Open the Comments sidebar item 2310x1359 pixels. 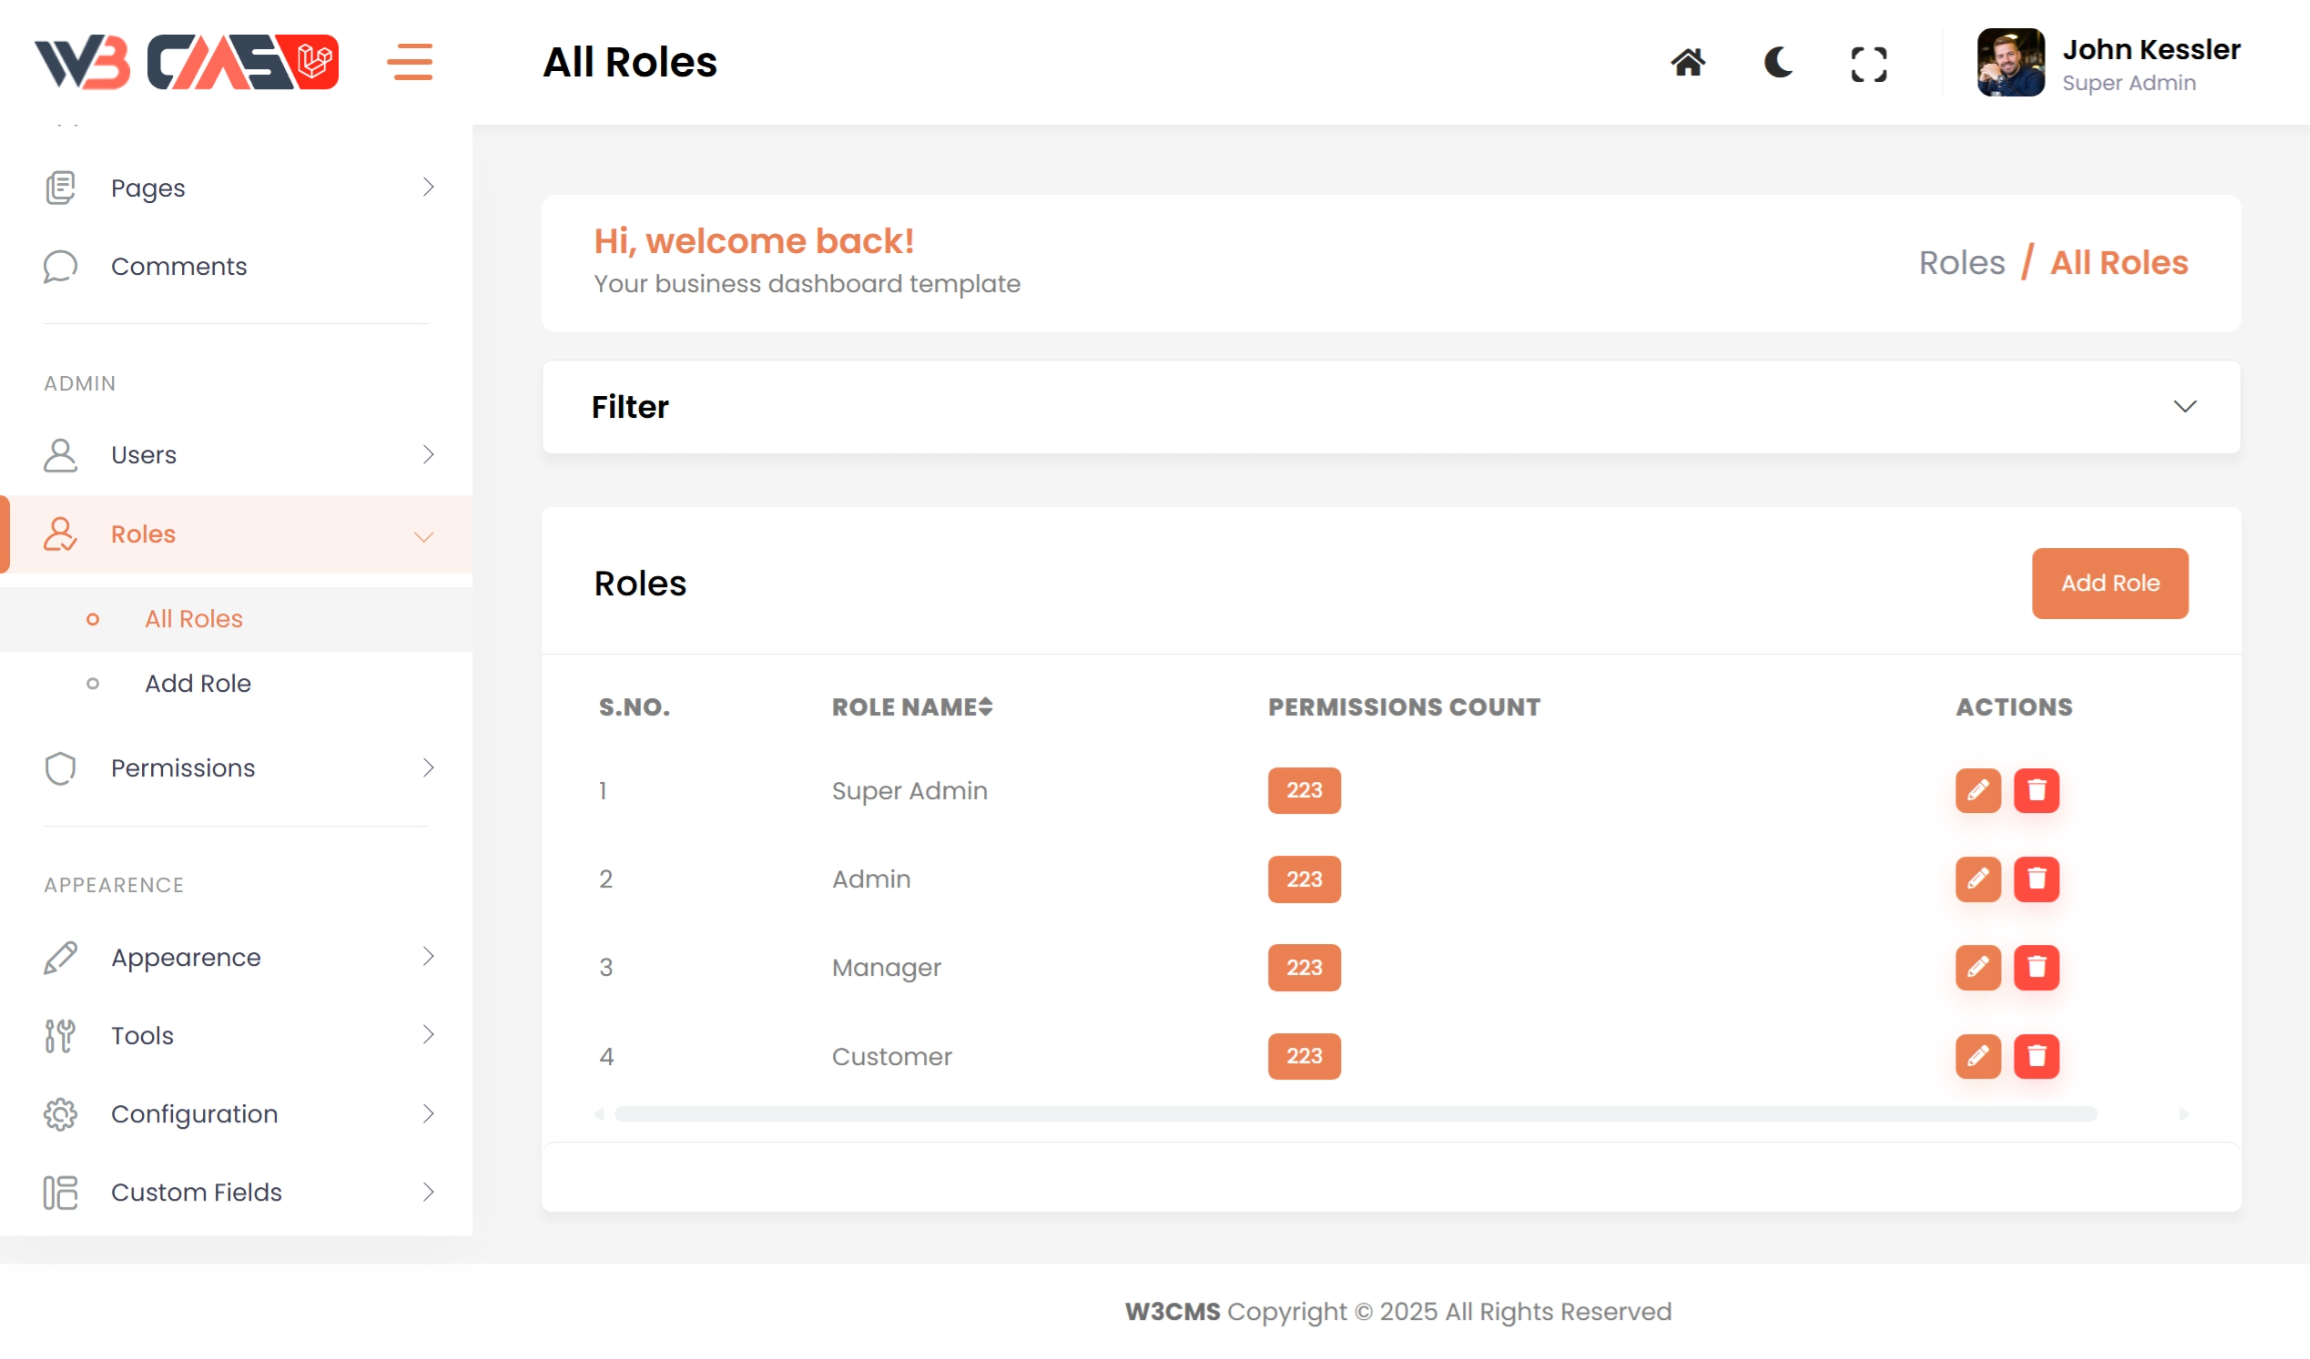pos(178,266)
